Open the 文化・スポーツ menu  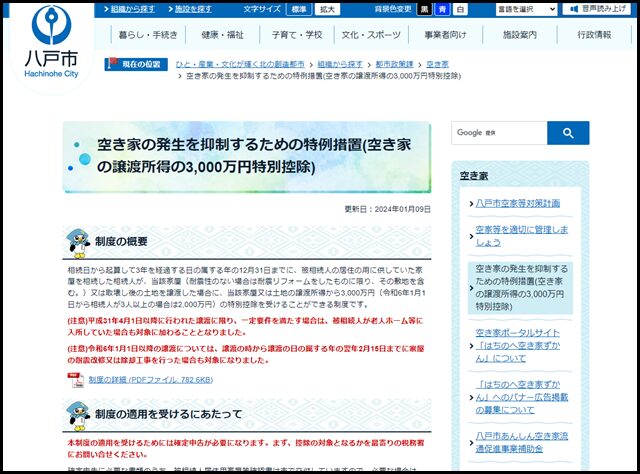coord(371,35)
